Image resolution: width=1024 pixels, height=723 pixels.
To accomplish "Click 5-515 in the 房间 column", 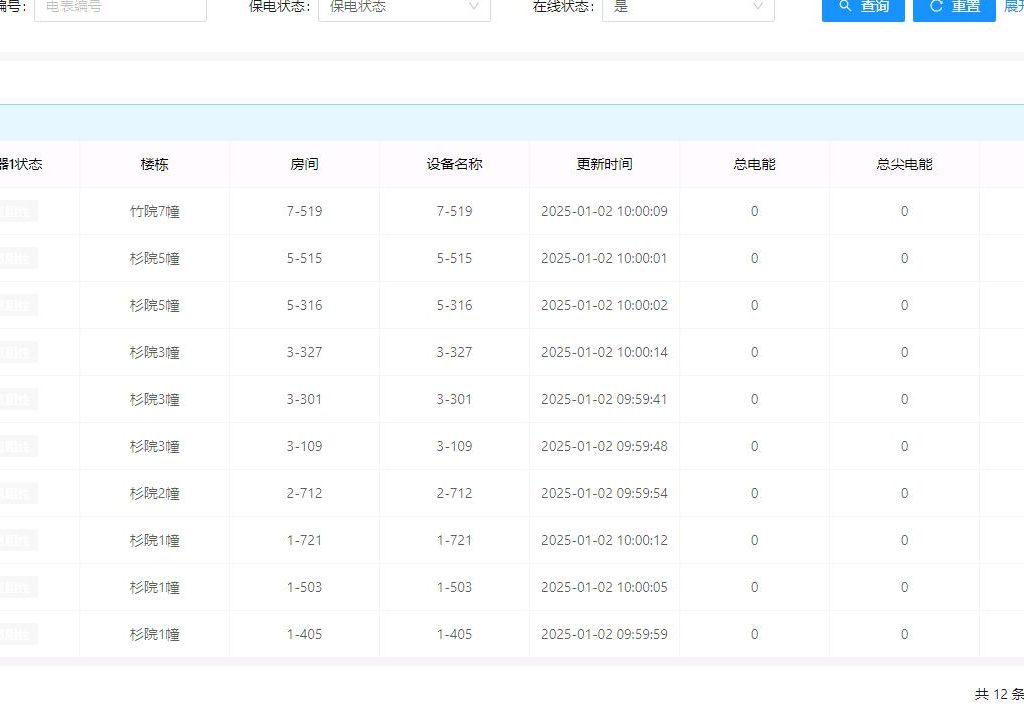I will pos(304,259).
